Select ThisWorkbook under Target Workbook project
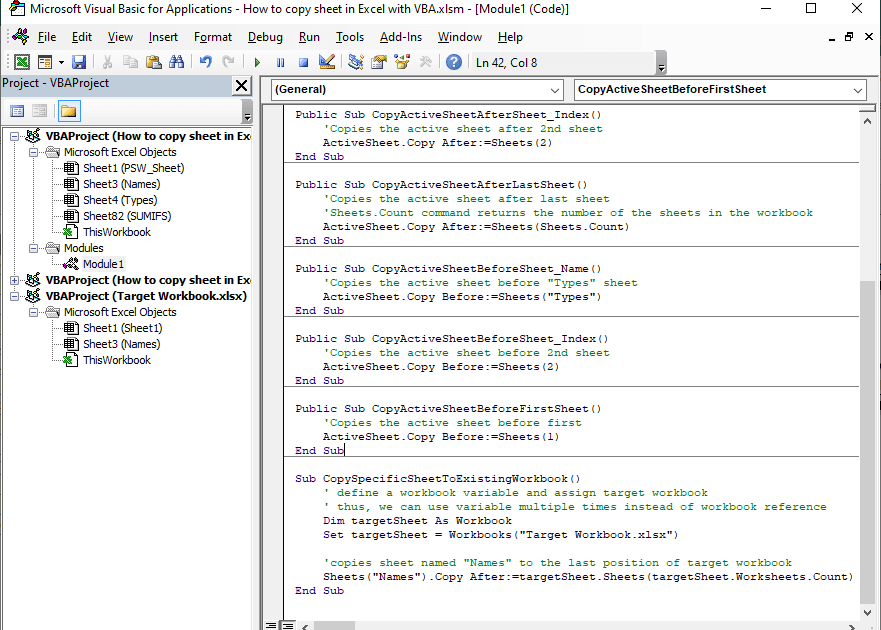 coord(117,360)
